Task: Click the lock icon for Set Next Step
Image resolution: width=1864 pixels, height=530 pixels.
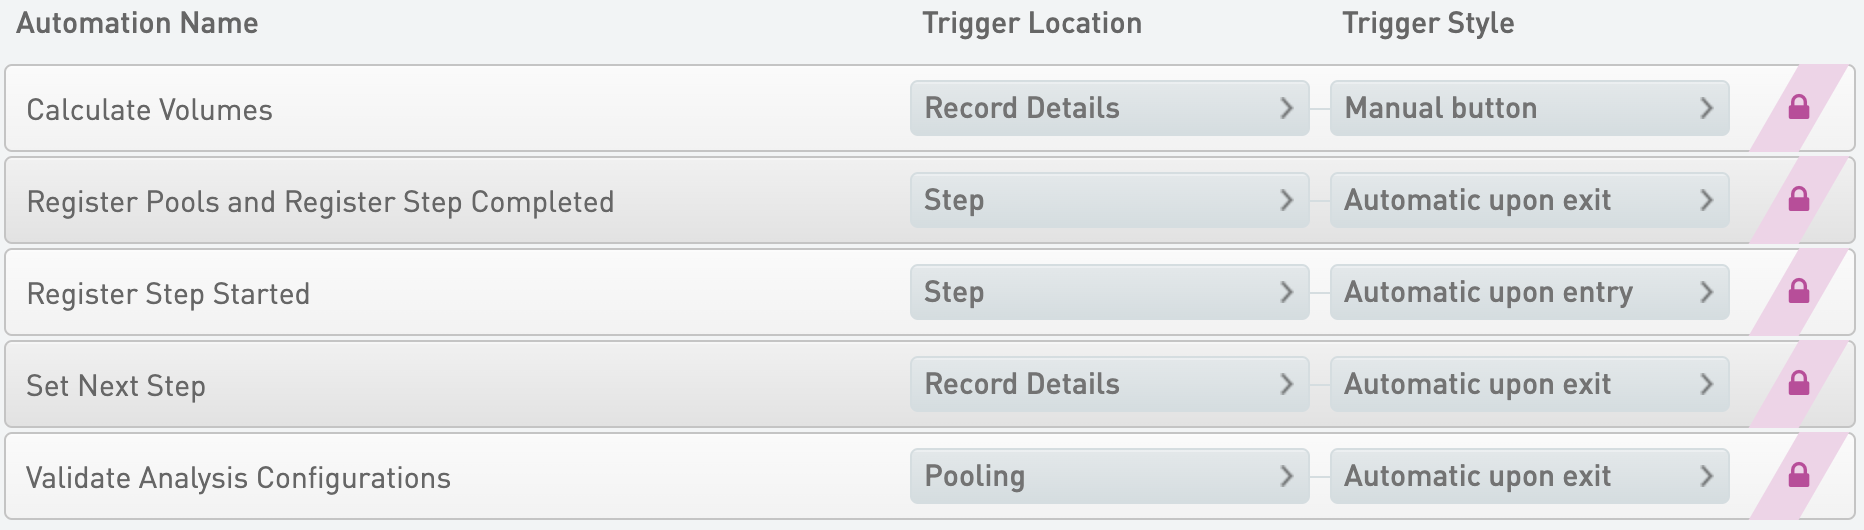Action: point(1799,383)
